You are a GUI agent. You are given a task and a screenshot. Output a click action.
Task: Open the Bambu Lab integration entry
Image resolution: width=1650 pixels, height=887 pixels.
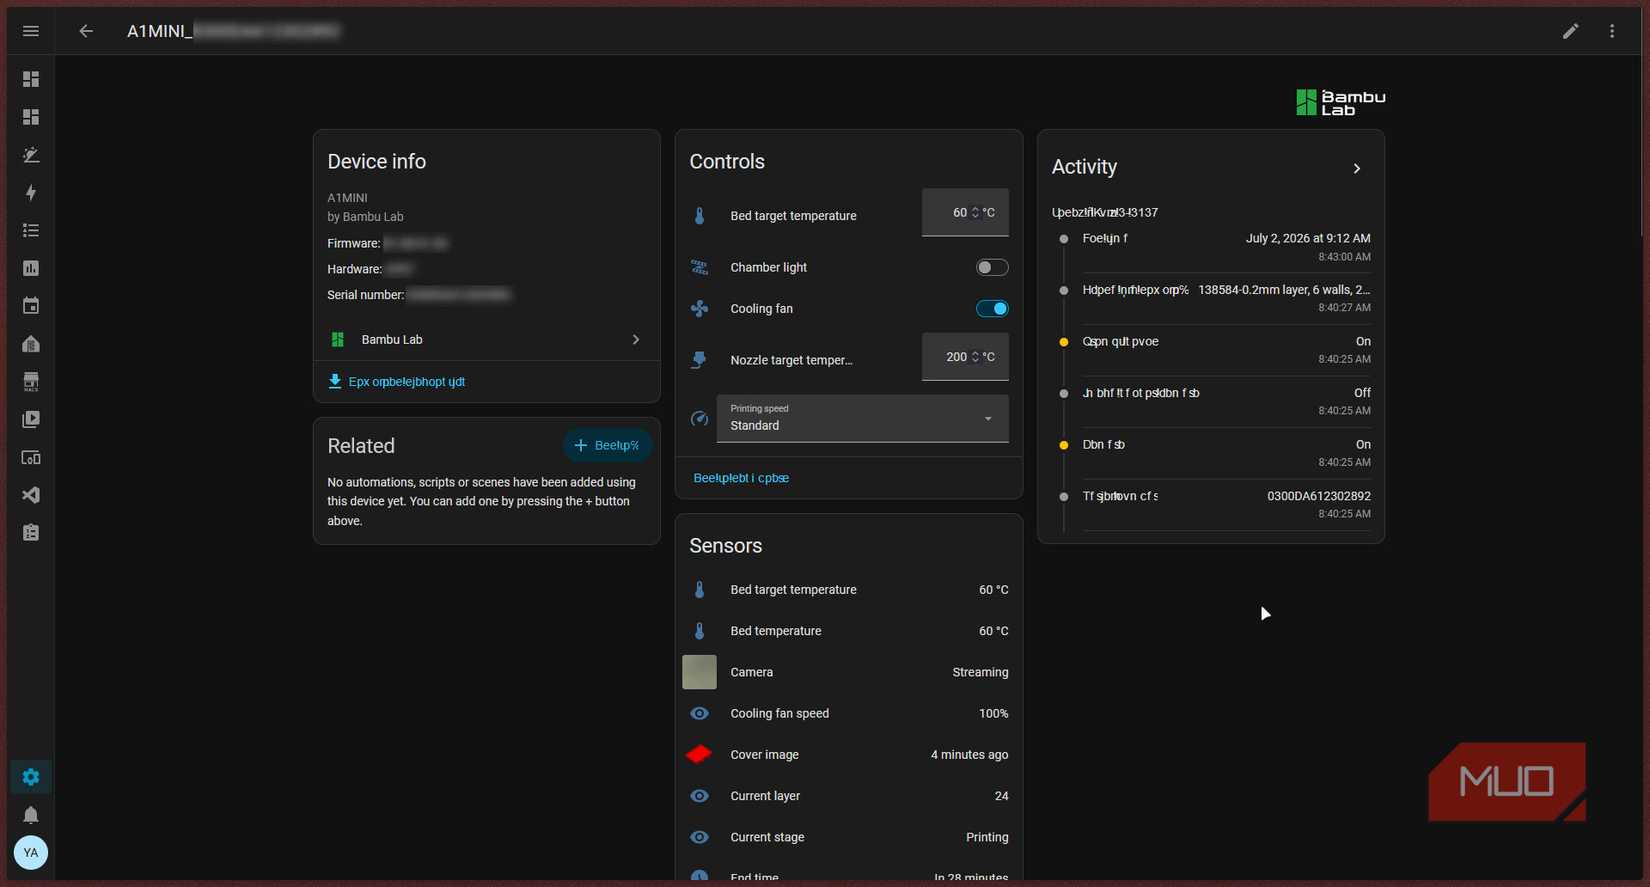pos(486,340)
